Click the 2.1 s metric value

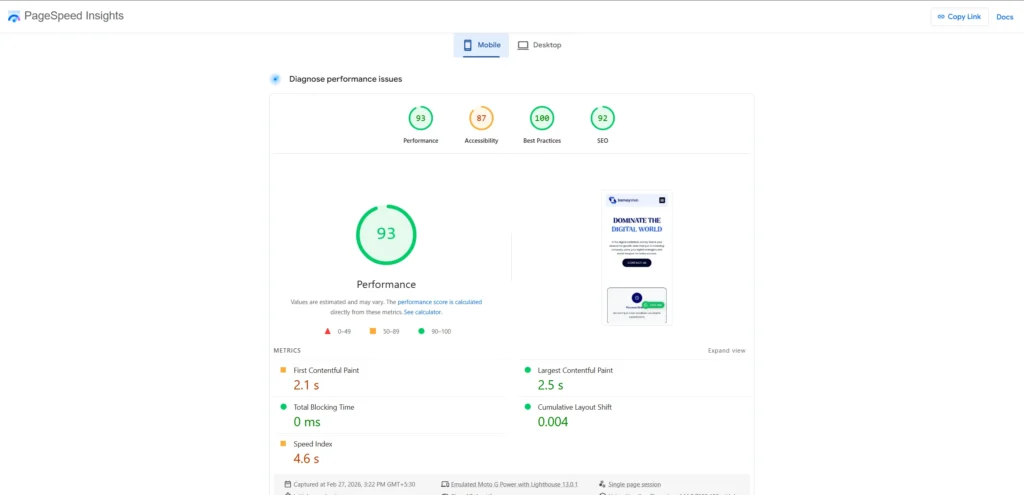click(306, 385)
